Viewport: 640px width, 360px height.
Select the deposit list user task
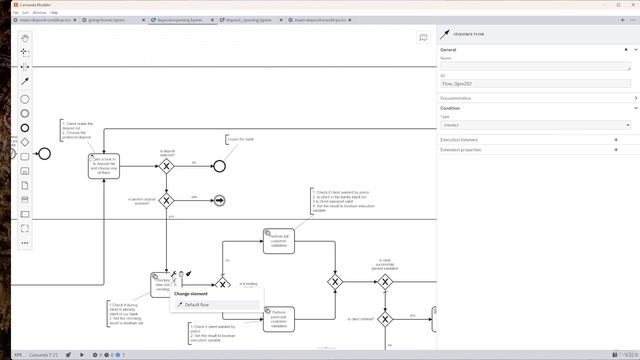click(x=104, y=166)
